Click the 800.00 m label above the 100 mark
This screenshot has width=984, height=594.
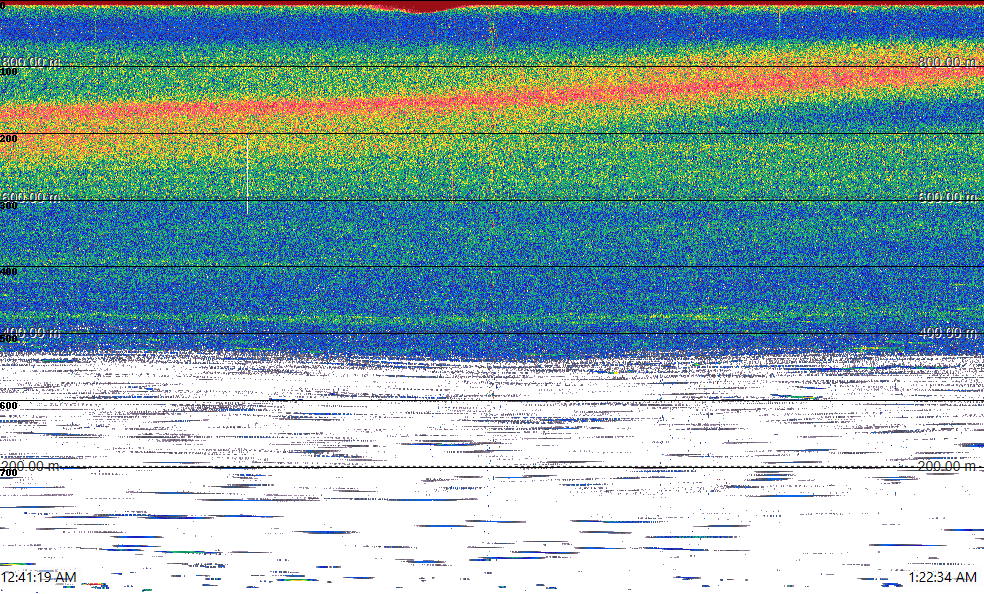point(31,61)
